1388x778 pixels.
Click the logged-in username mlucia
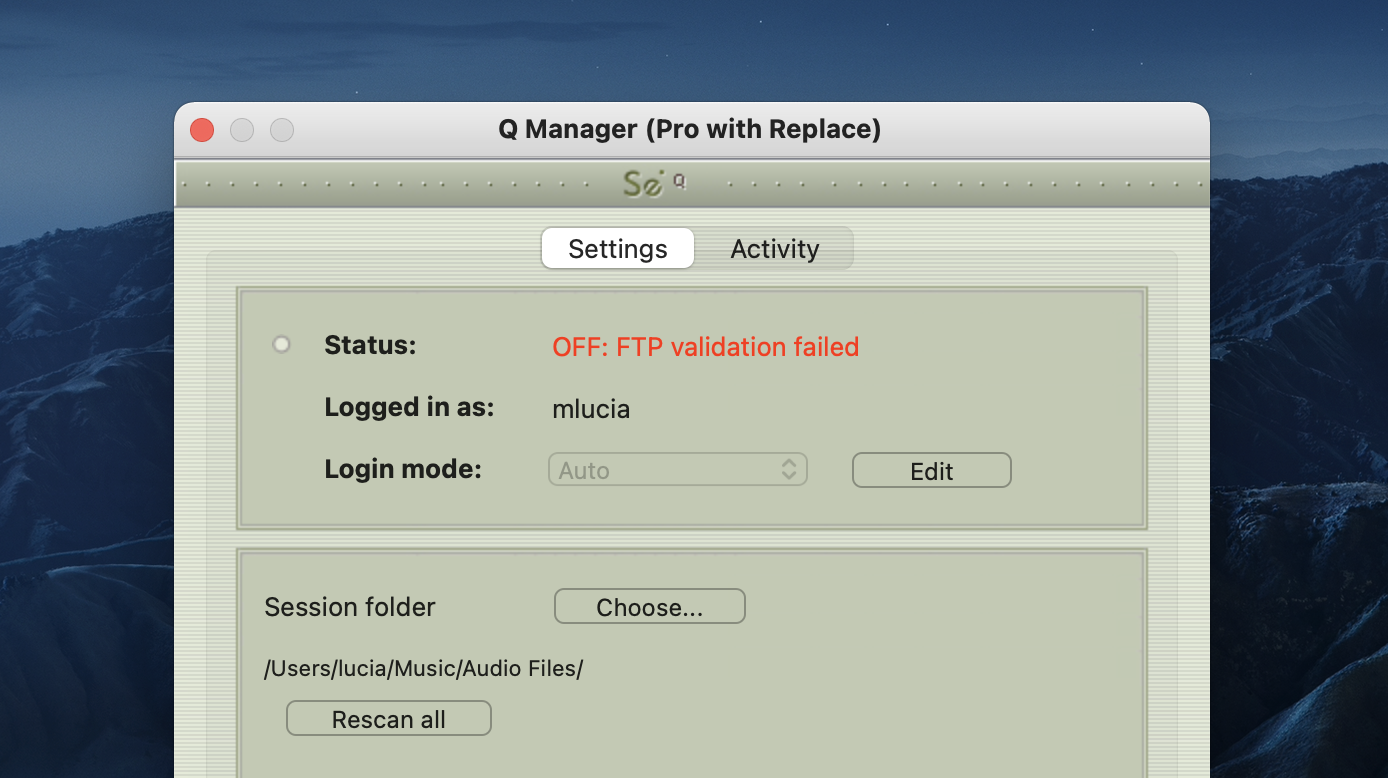pos(591,409)
